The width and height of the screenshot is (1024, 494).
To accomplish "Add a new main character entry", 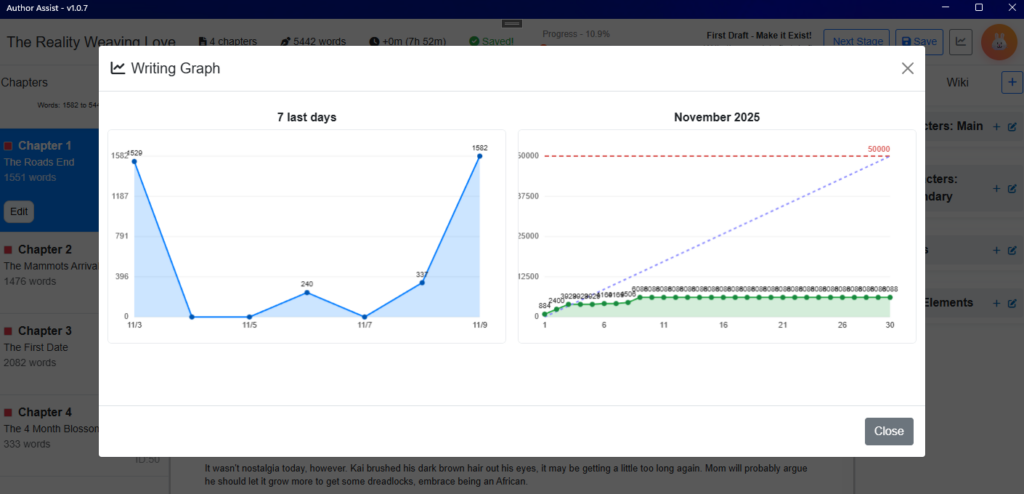I will pos(996,127).
